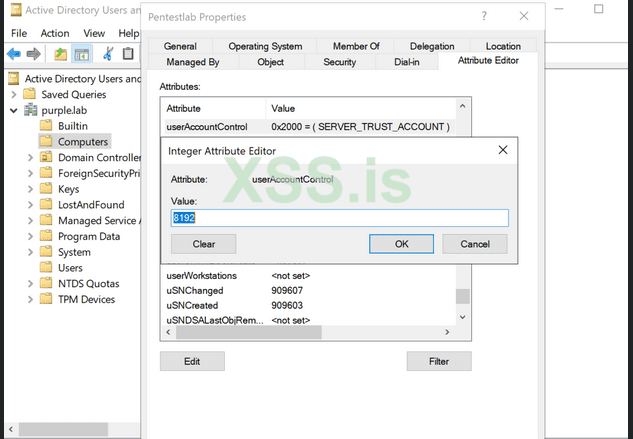The height and width of the screenshot is (439, 633).
Task: Click the Forward arrow toolbar icon
Action: (x=34, y=54)
